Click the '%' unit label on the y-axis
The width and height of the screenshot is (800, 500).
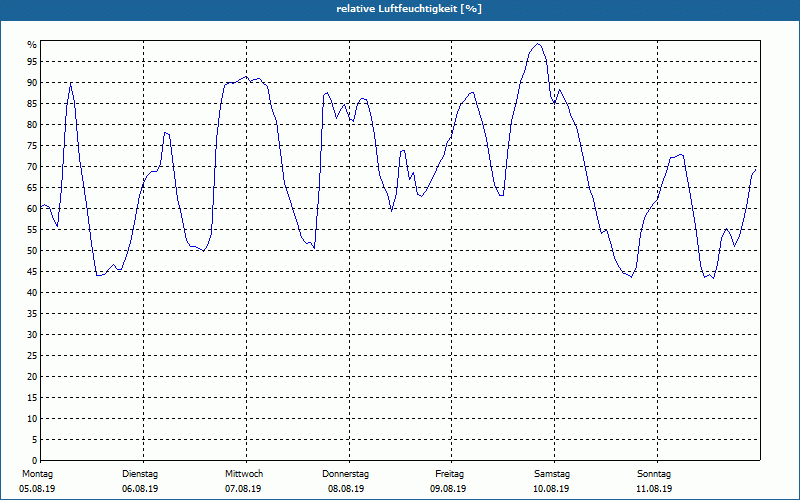[32, 45]
